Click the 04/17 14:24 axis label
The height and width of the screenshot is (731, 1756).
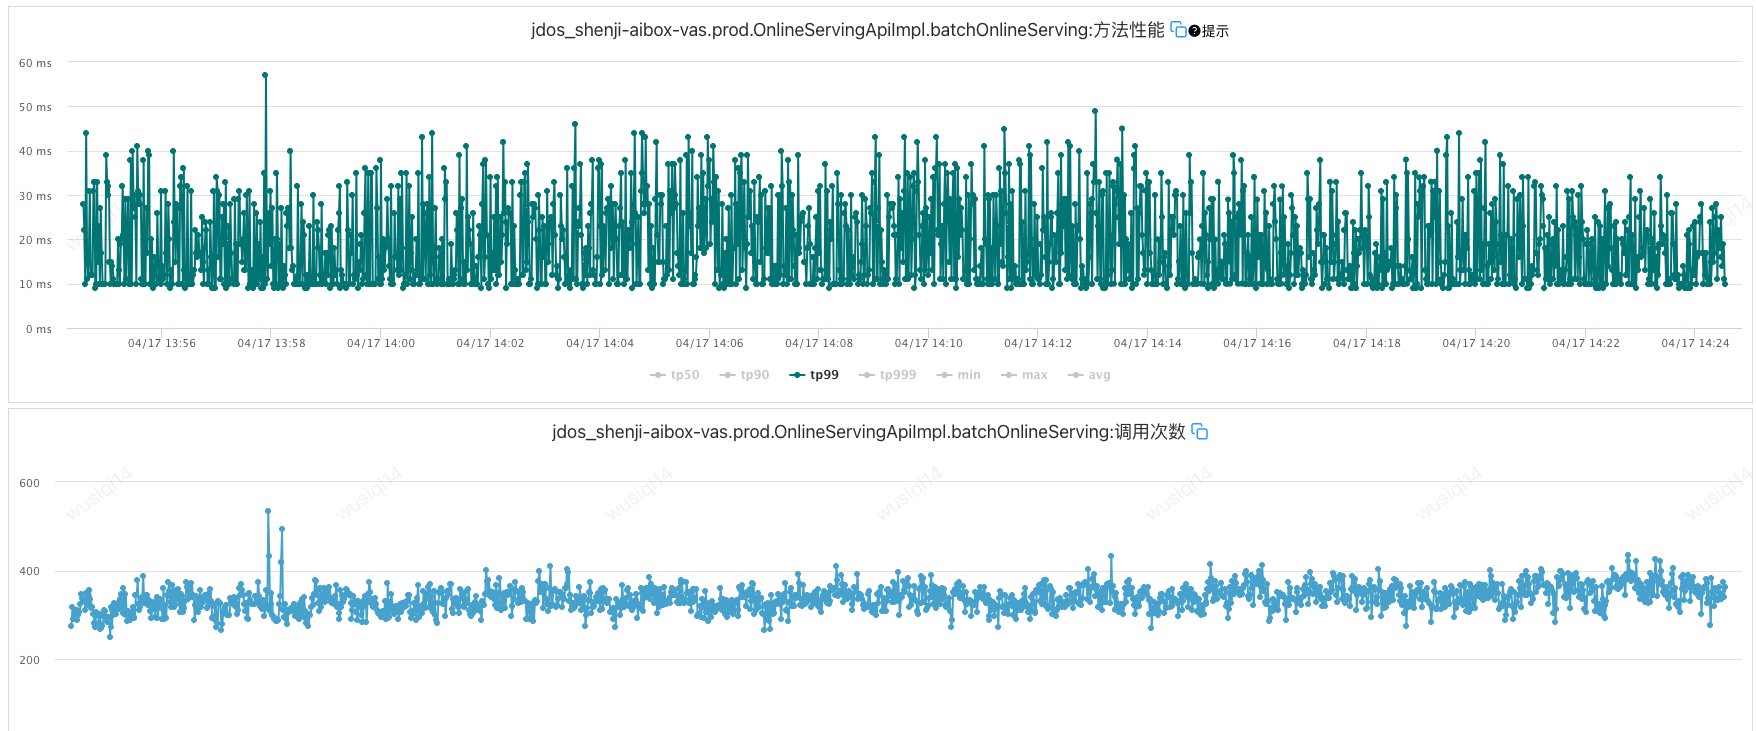coord(1695,343)
